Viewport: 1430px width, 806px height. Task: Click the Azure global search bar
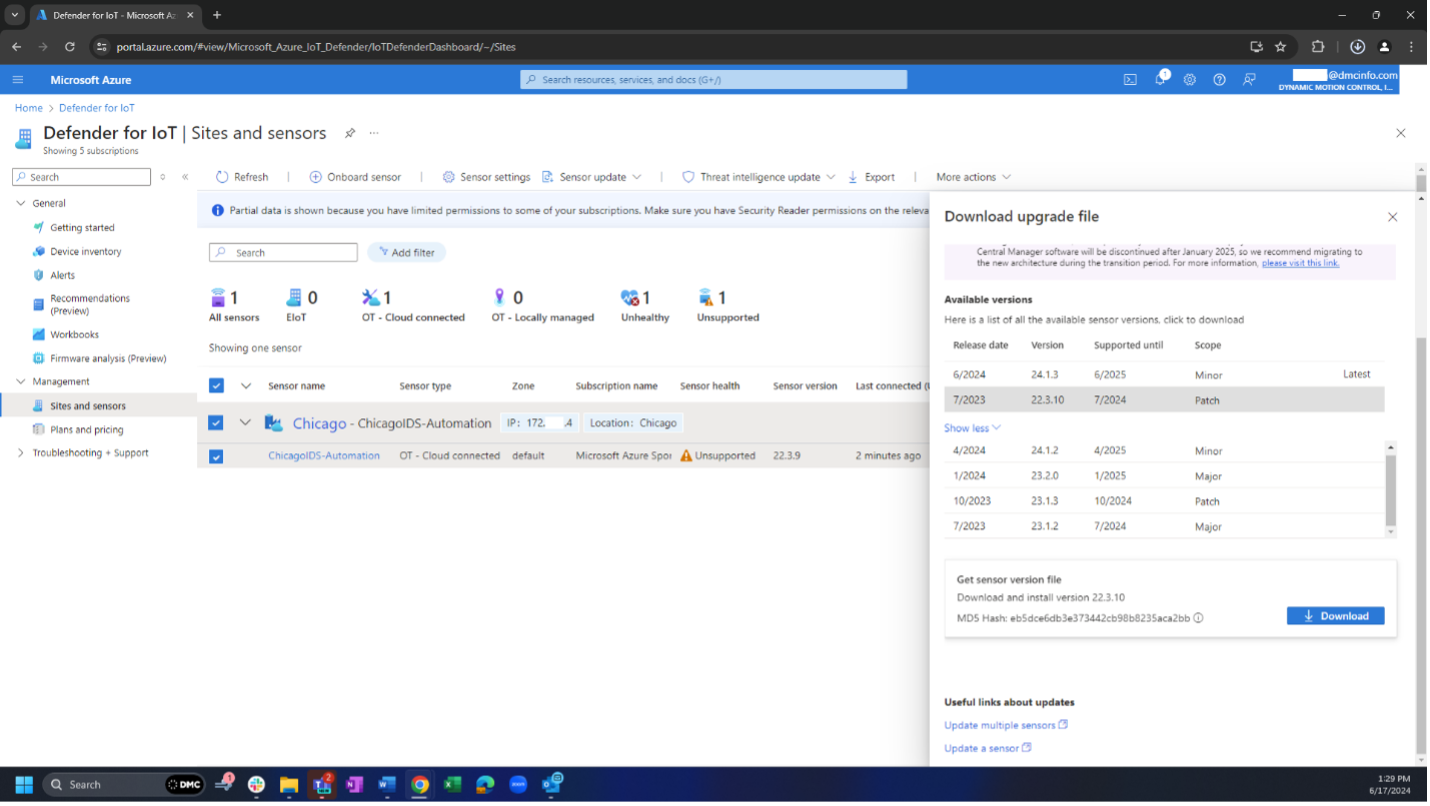[713, 80]
